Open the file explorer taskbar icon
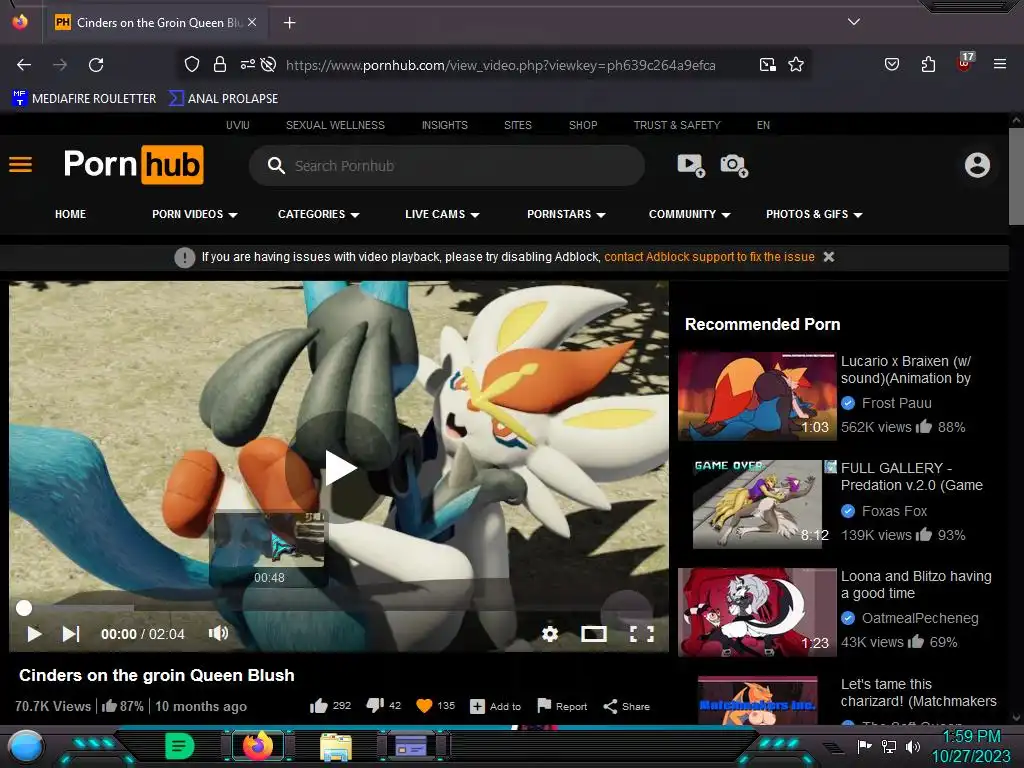The height and width of the screenshot is (768, 1024). 336,746
